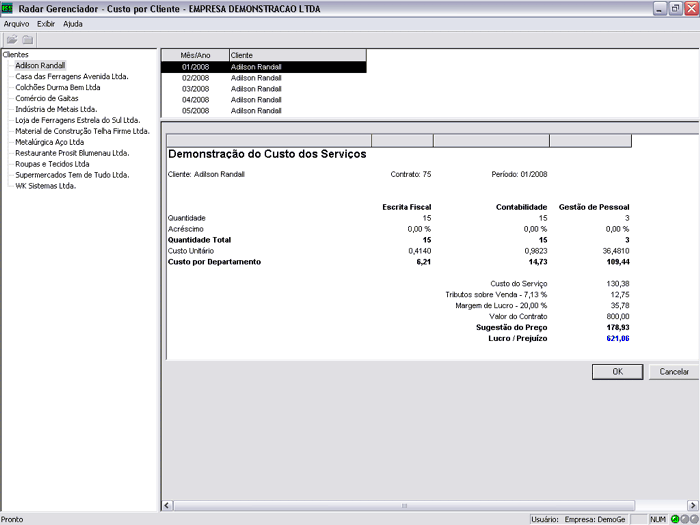Image resolution: width=700 pixels, height=525 pixels.
Task: Click the Mês/Ano column header
Action: (x=194, y=55)
